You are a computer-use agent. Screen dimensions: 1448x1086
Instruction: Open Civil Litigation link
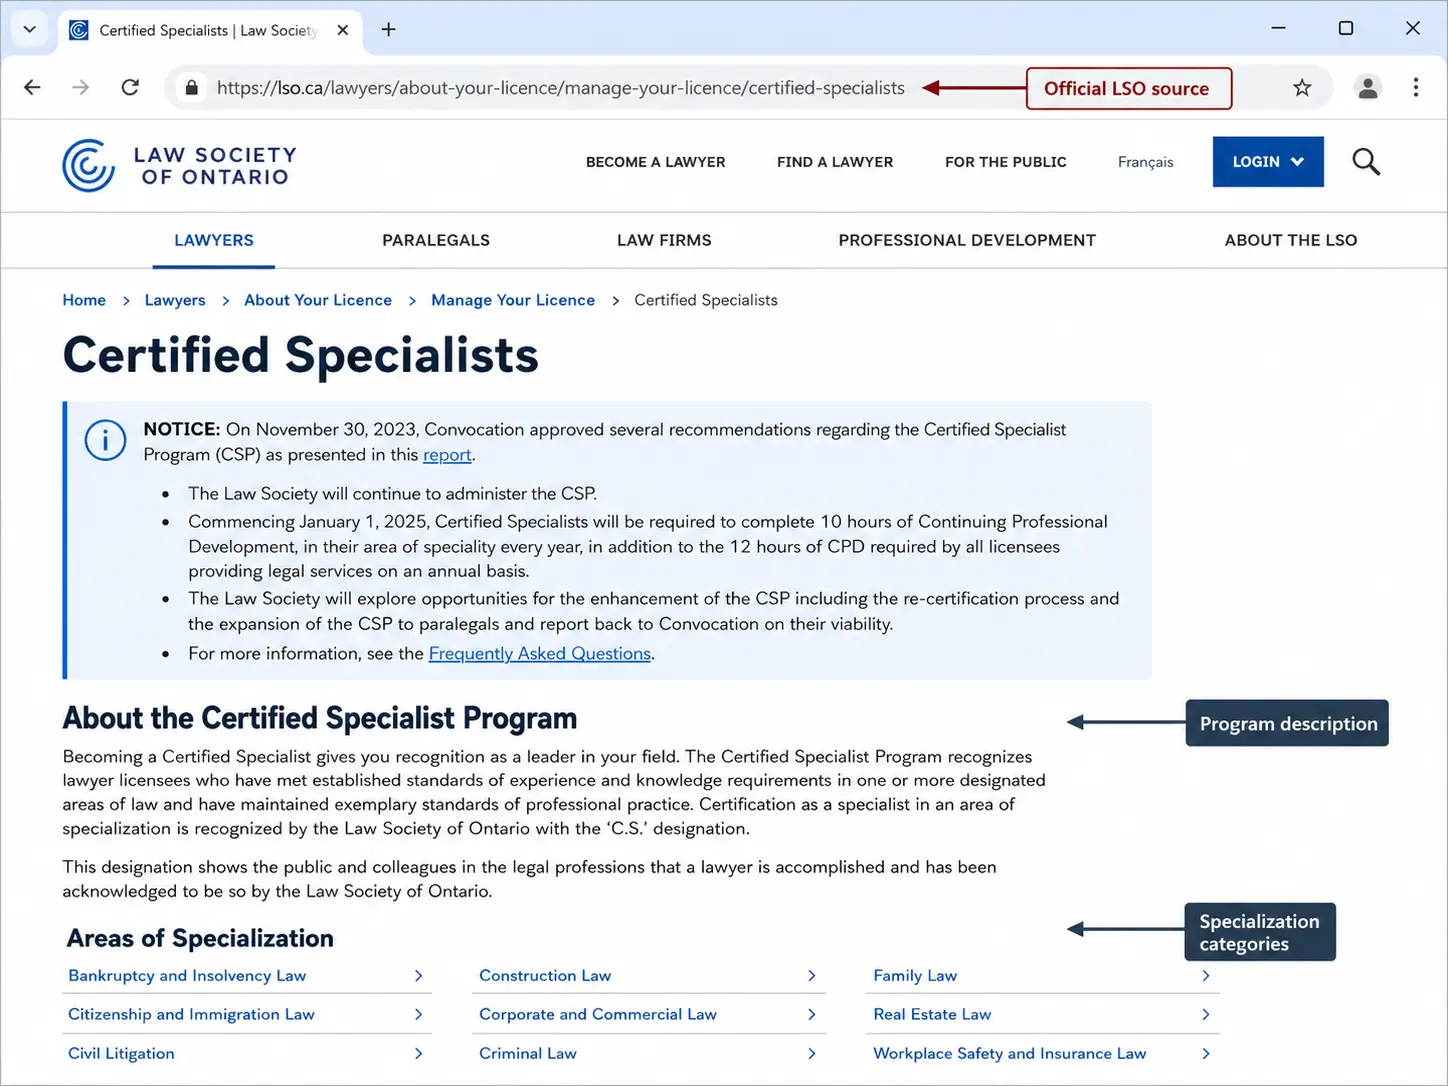121,1053
